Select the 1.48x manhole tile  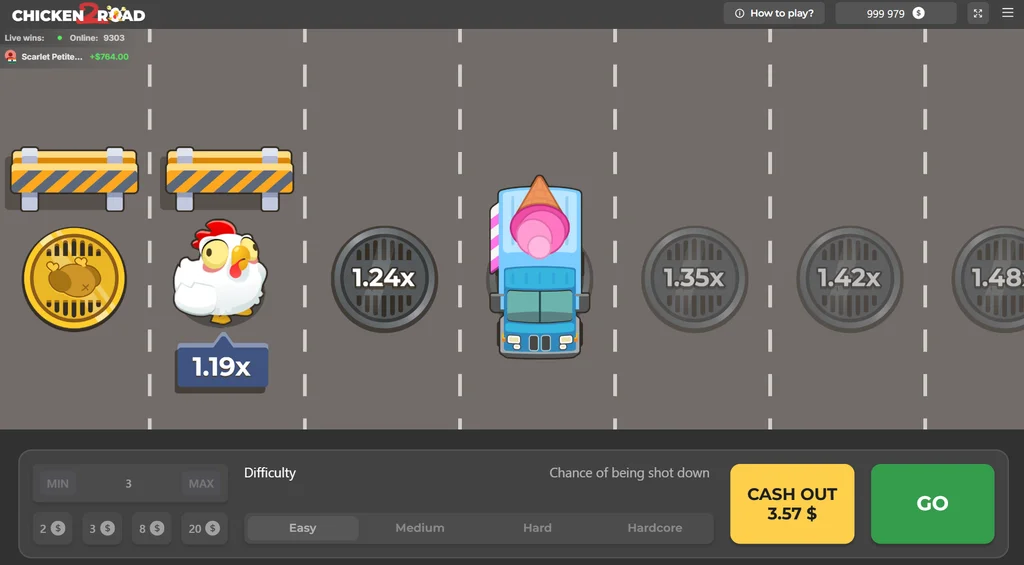(988, 279)
